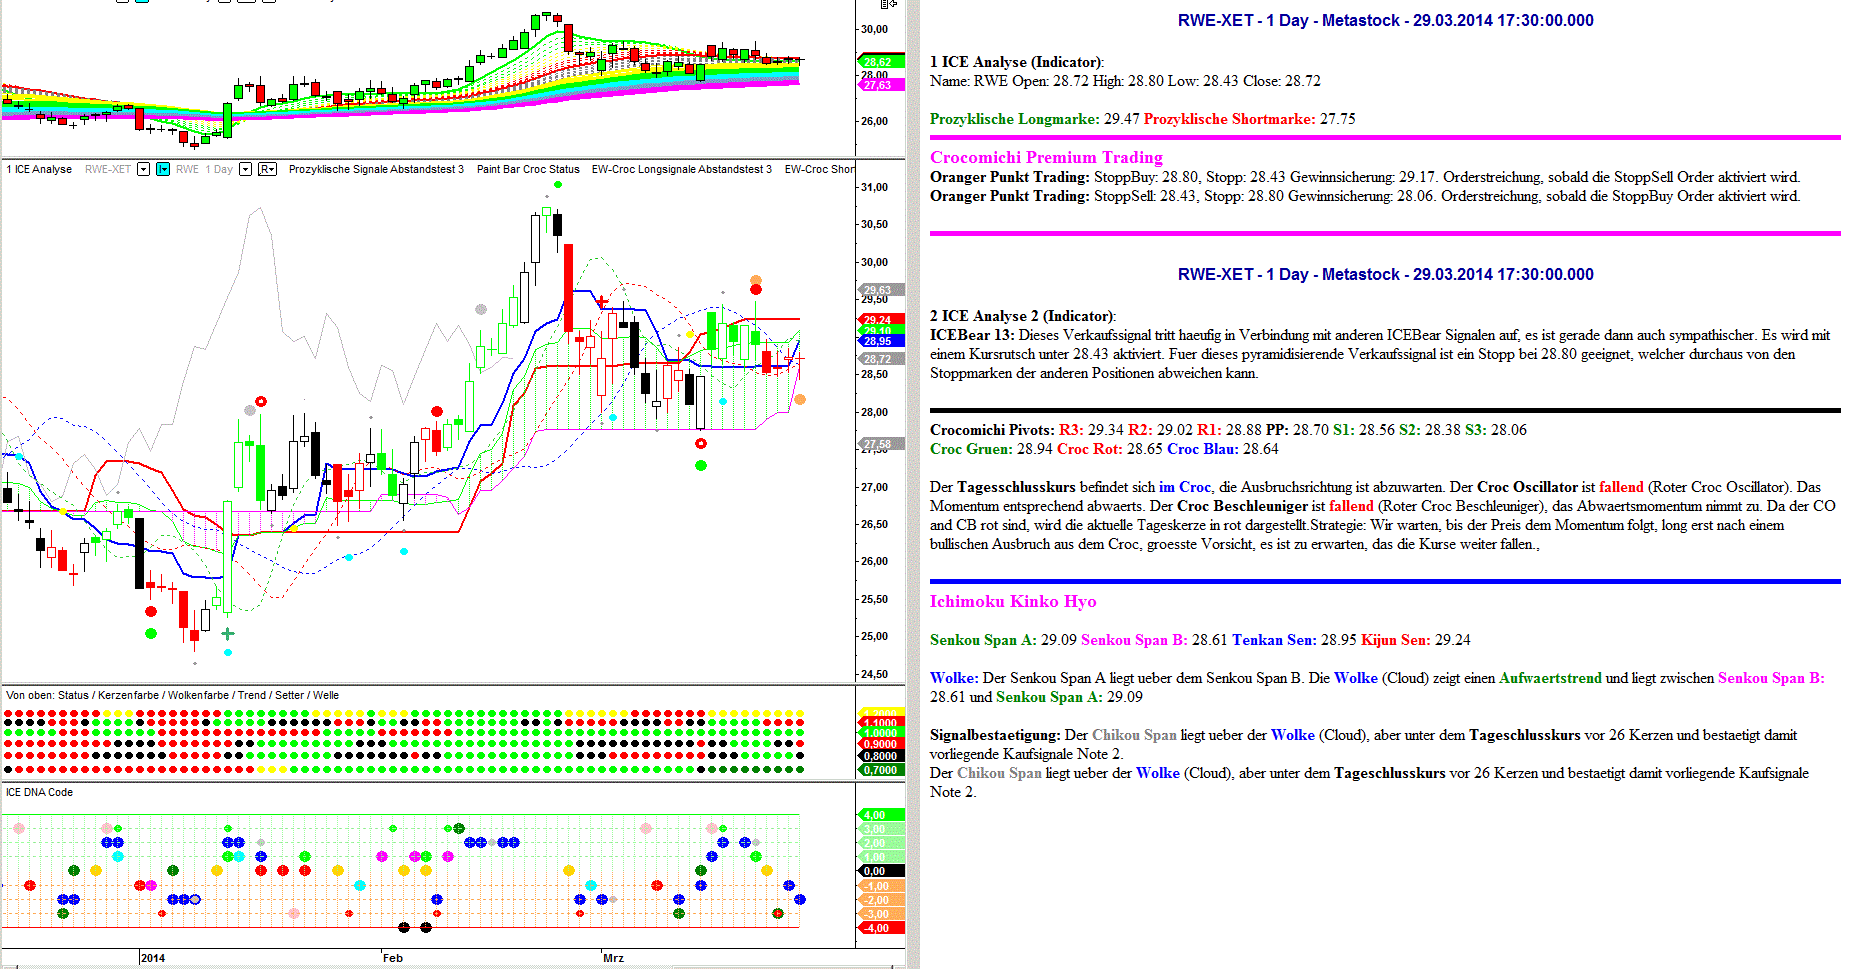Click the red 29,24 axis price label
The width and height of the screenshot is (1850, 969).
[x=878, y=320]
